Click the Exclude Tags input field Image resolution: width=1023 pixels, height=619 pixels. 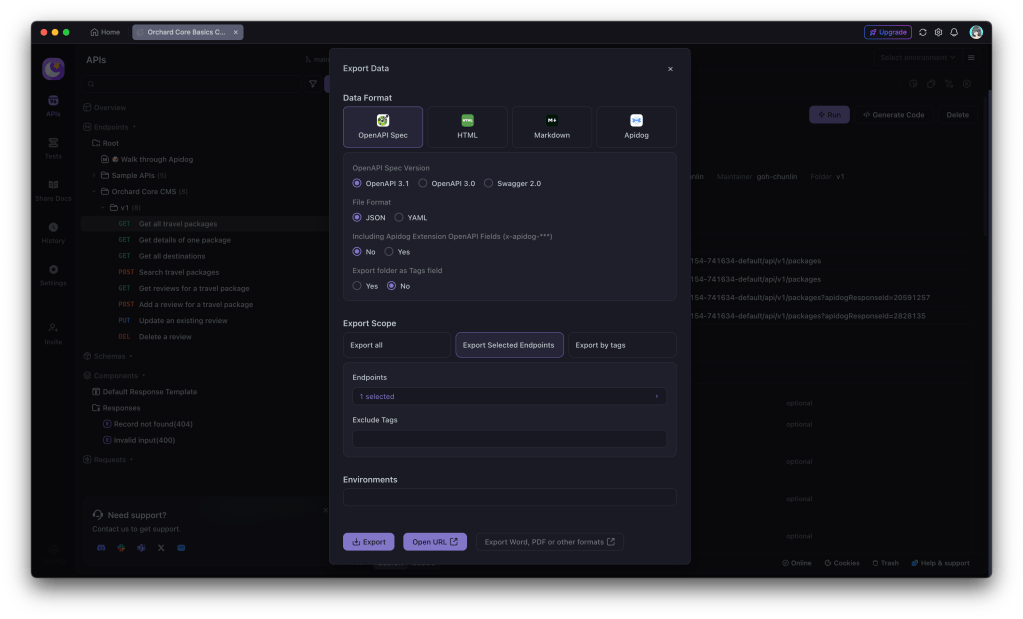coord(509,439)
